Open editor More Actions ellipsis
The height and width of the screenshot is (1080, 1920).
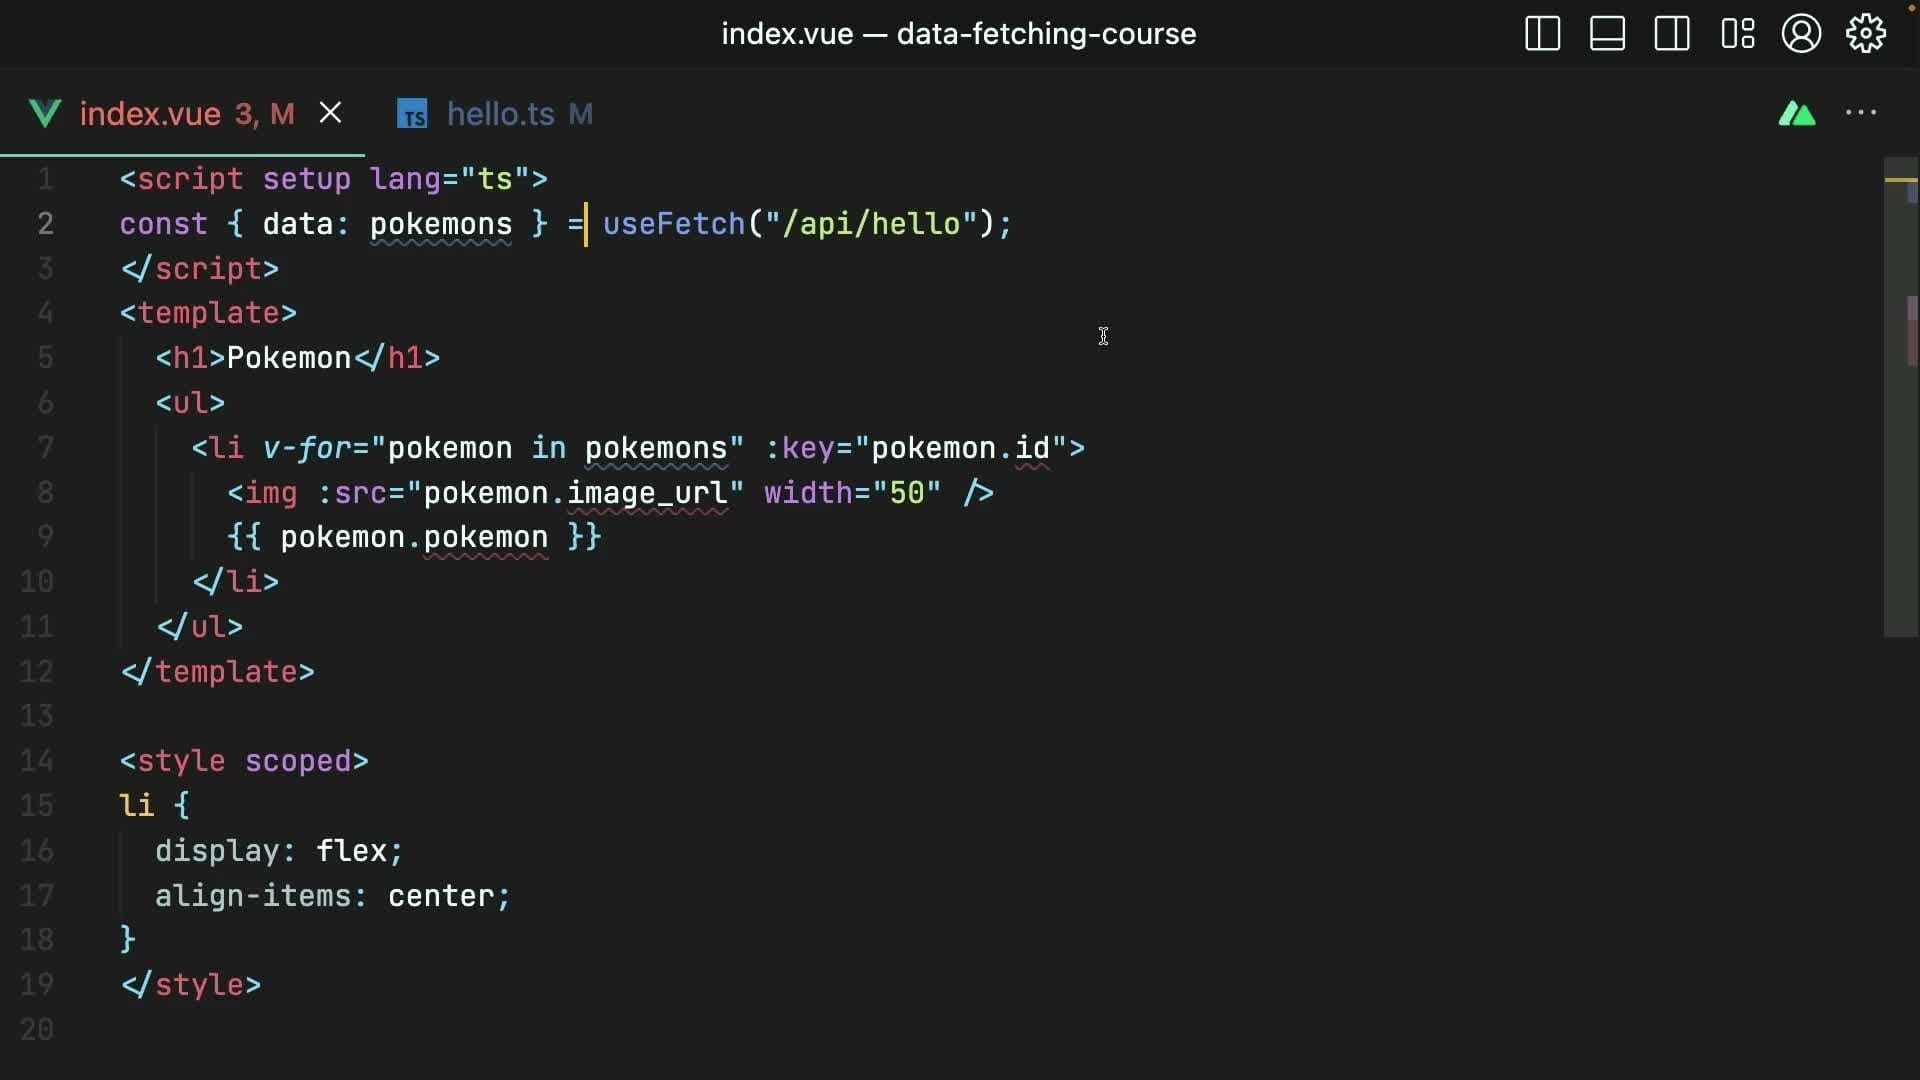(x=1861, y=113)
